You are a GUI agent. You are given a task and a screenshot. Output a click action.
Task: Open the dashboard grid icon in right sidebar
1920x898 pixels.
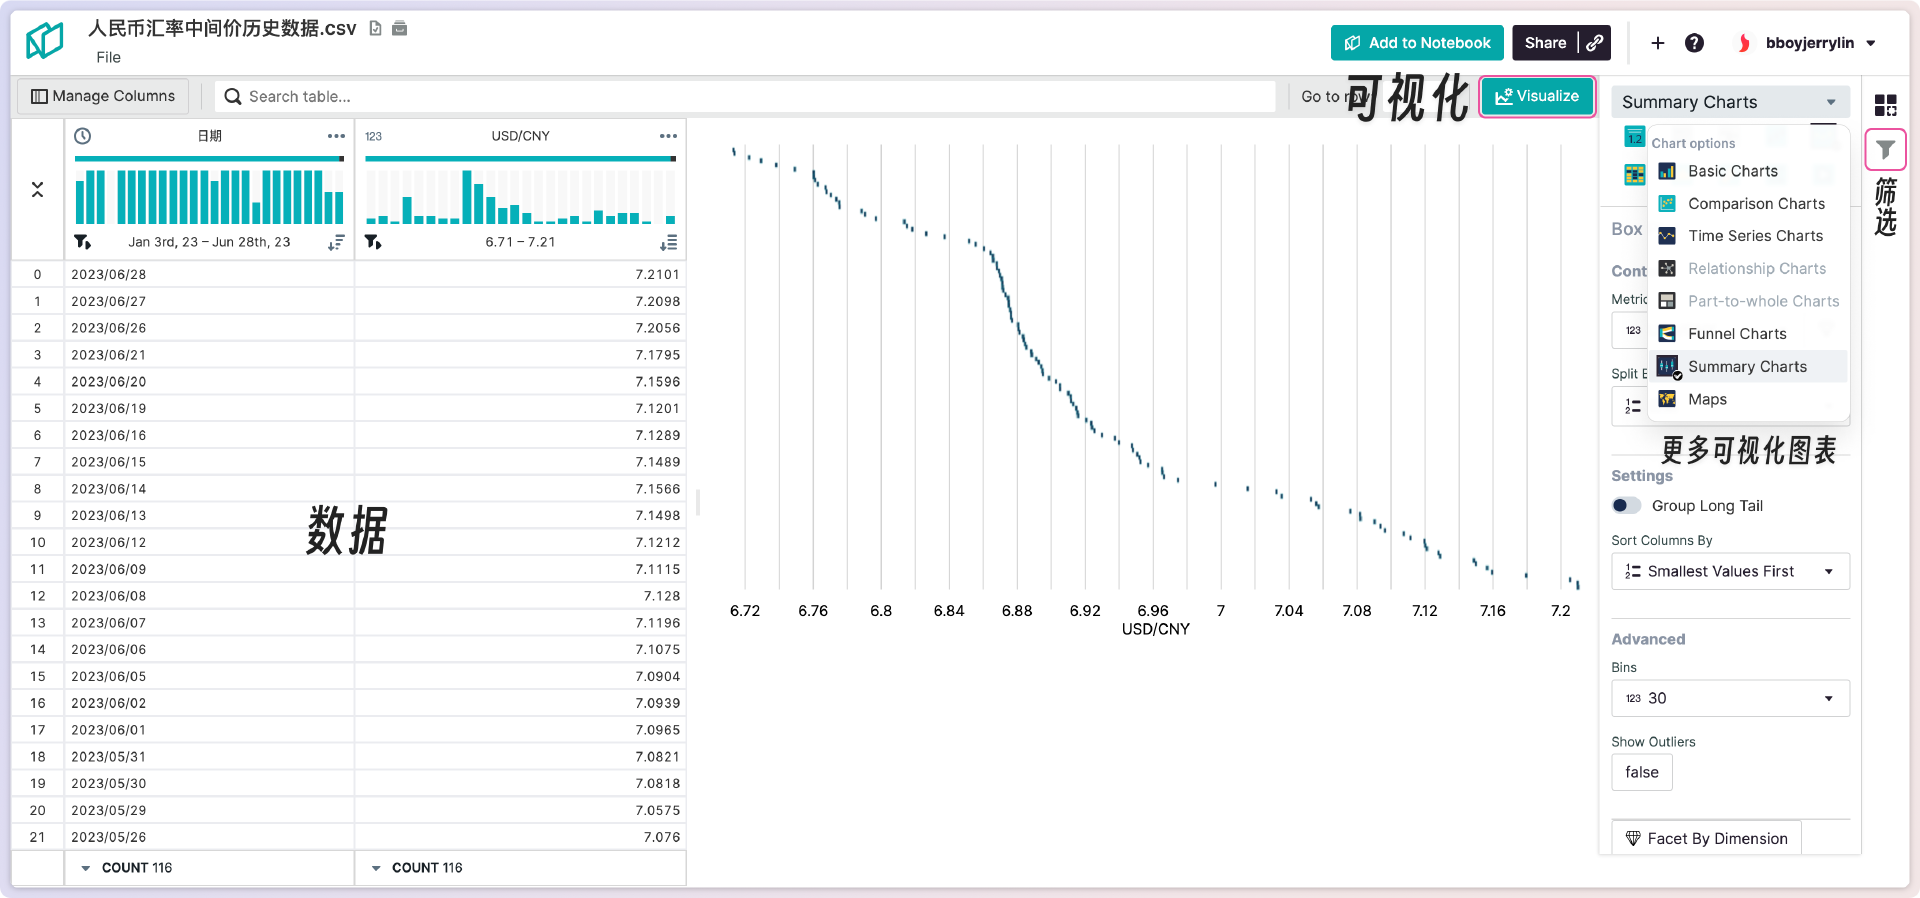tap(1885, 105)
